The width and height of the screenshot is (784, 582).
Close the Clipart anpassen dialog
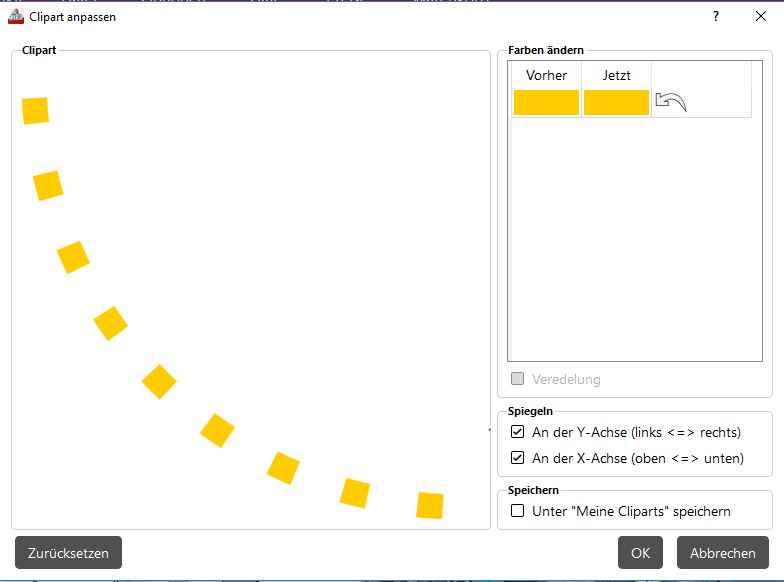coord(761,17)
